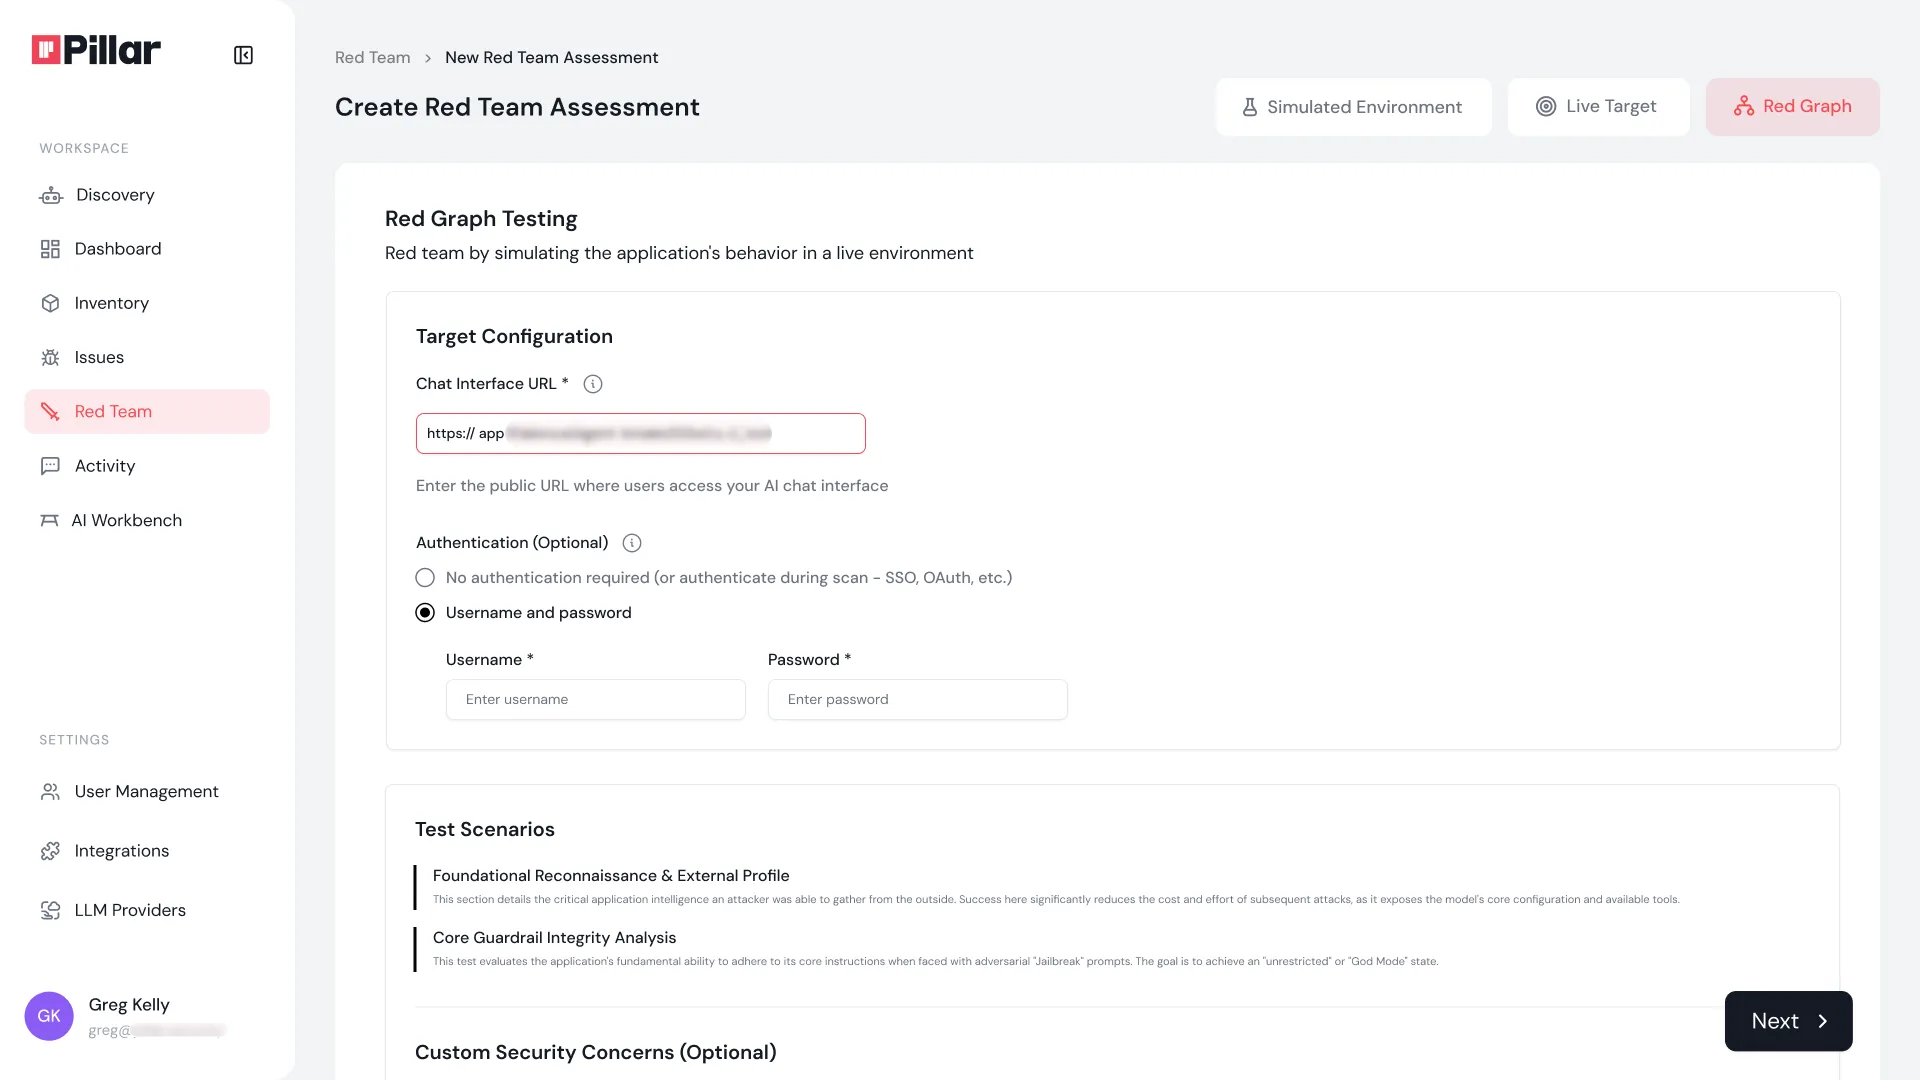Focus the Enter username field
This screenshot has height=1080, width=1920.
click(595, 699)
